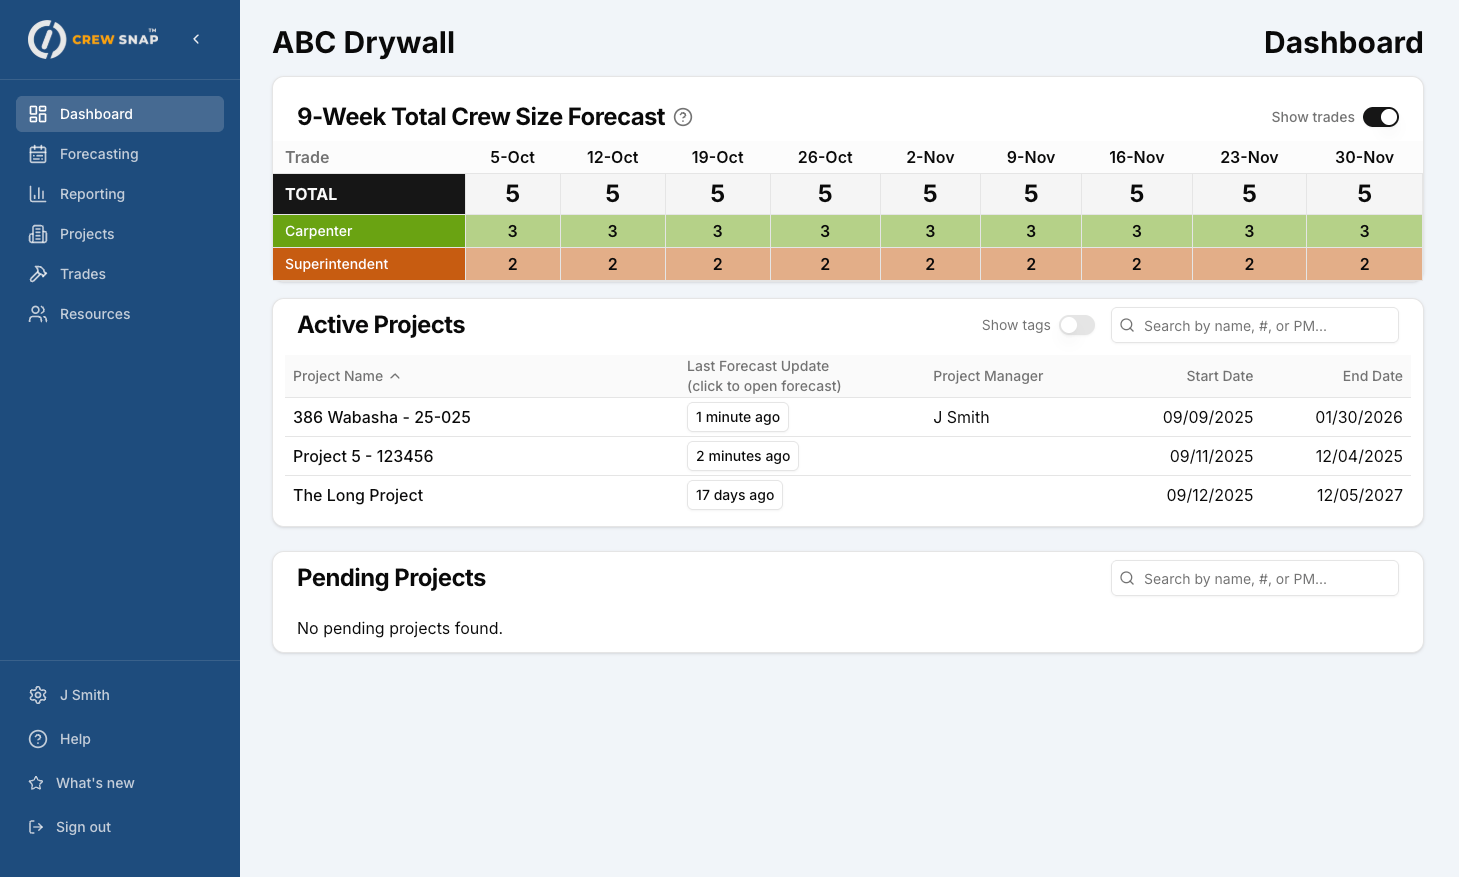
Task: Focus the Active Projects search field
Action: click(x=1264, y=326)
